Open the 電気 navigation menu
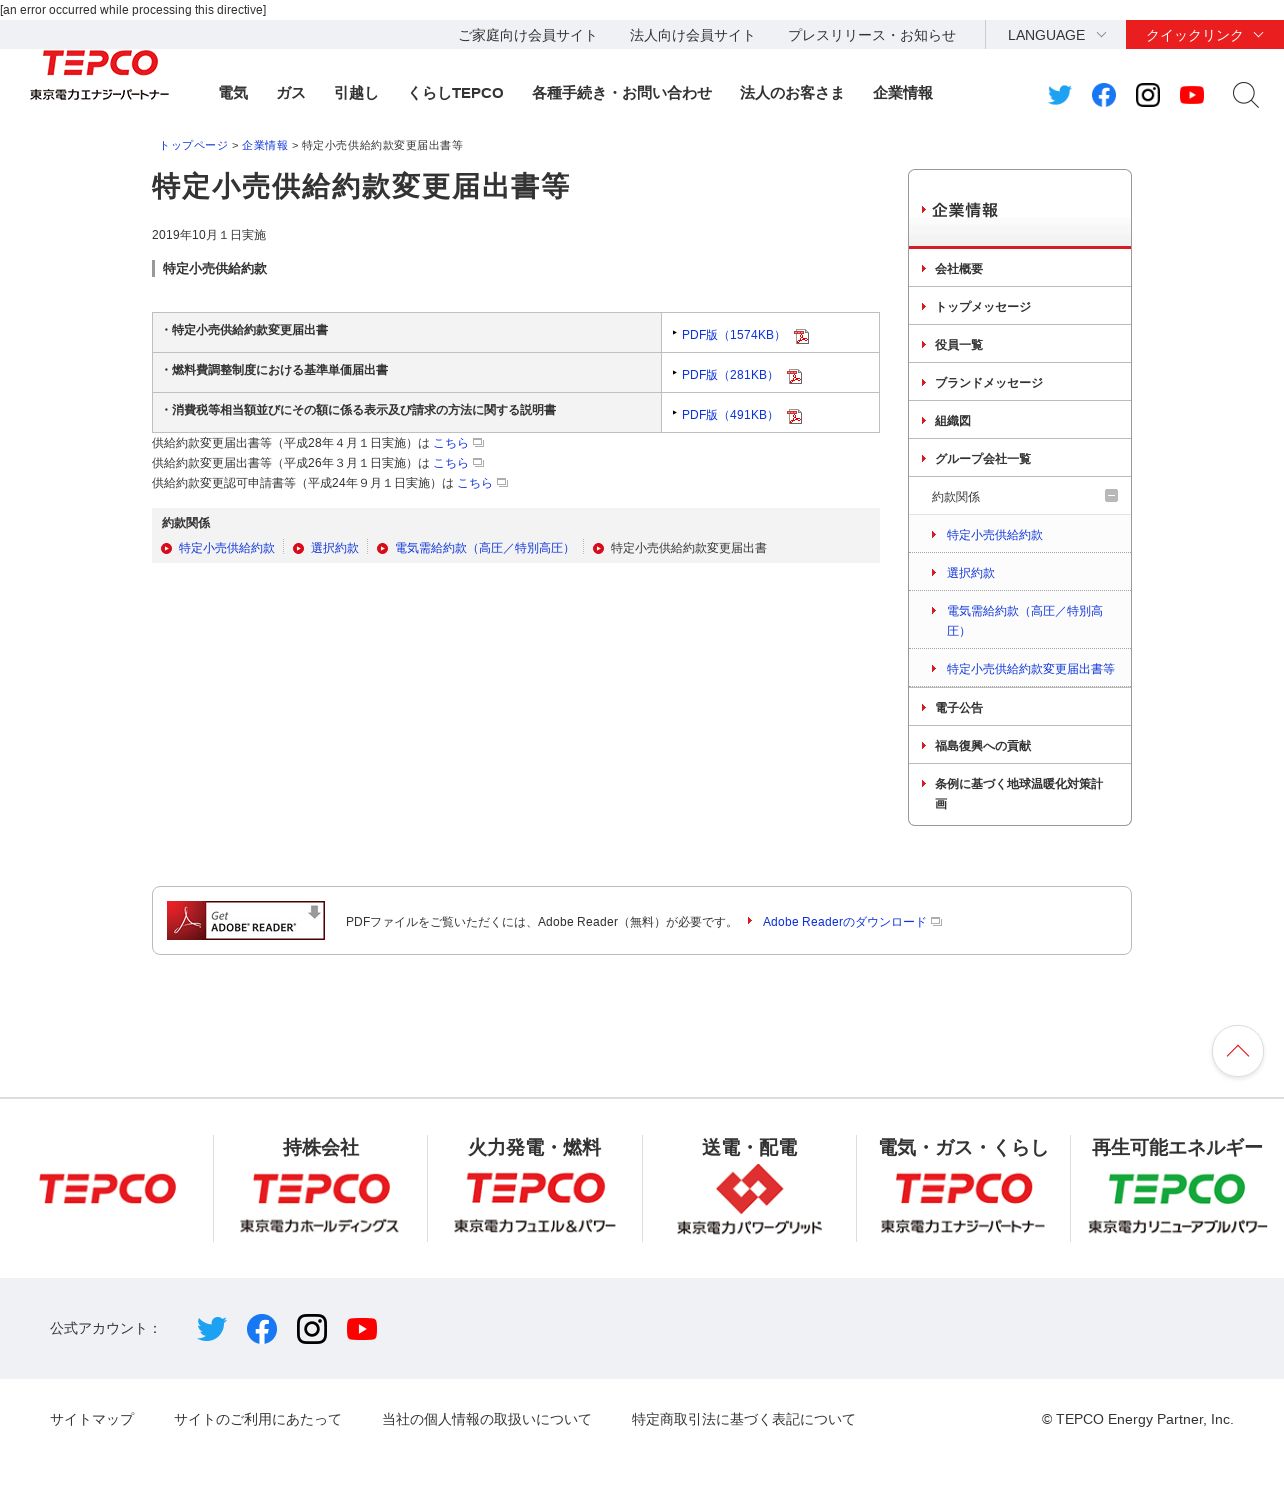The image size is (1284, 1490). click(233, 93)
